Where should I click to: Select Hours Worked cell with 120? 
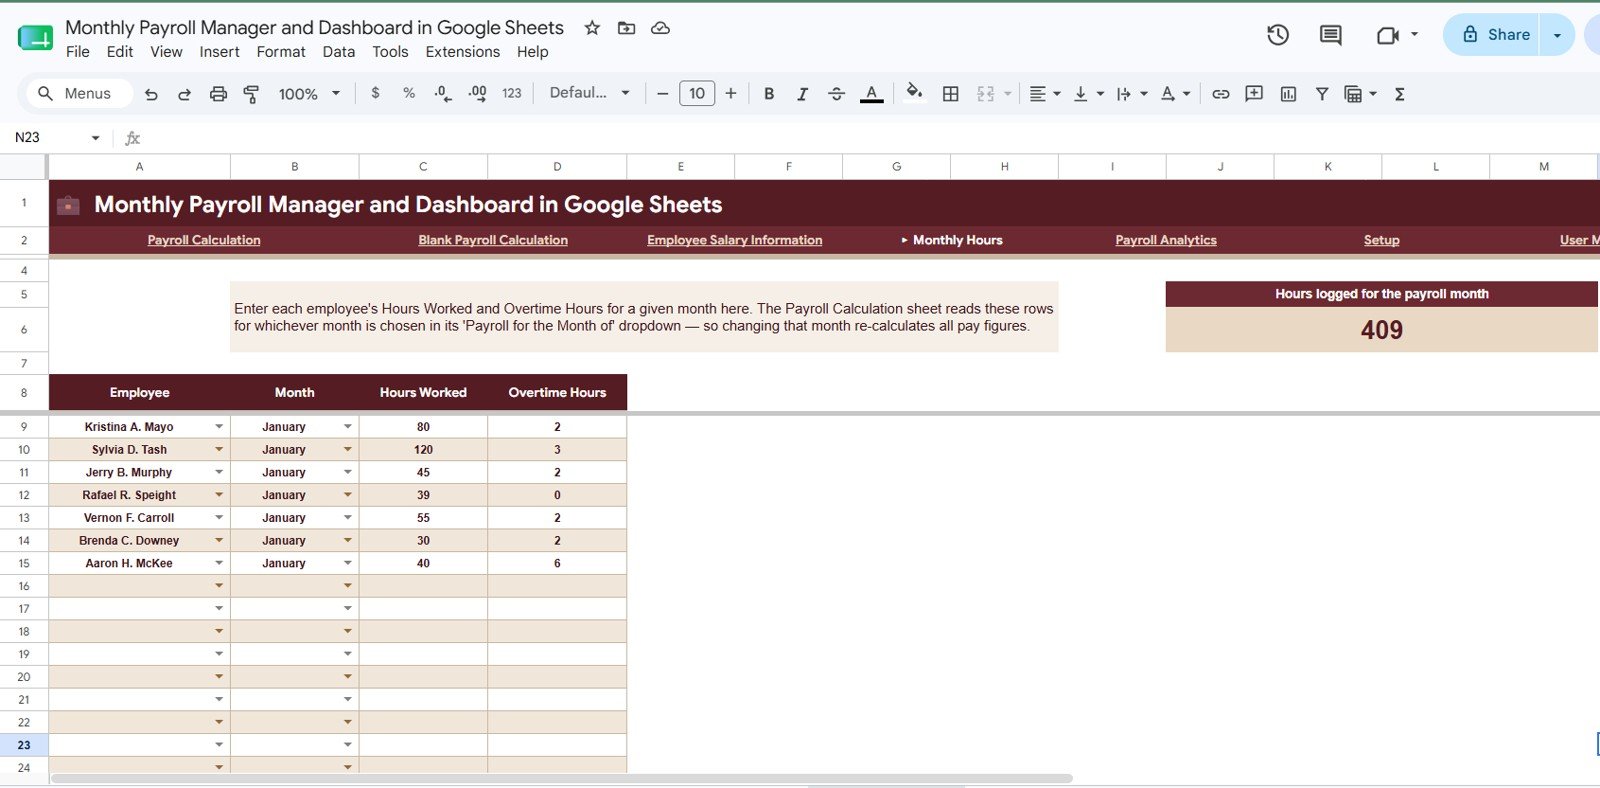(423, 450)
